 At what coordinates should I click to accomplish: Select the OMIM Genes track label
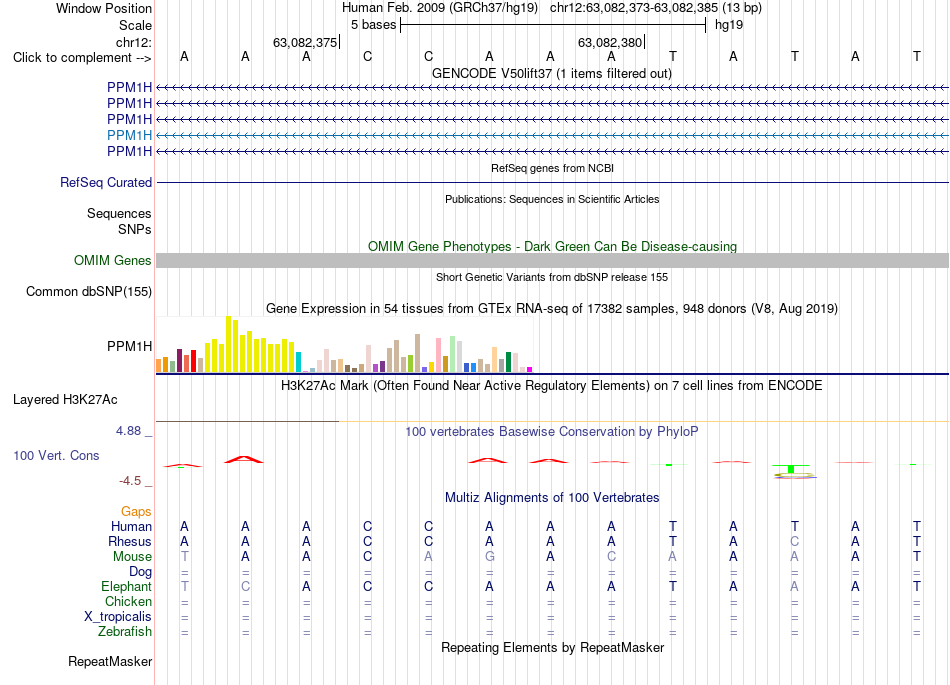click(x=113, y=260)
